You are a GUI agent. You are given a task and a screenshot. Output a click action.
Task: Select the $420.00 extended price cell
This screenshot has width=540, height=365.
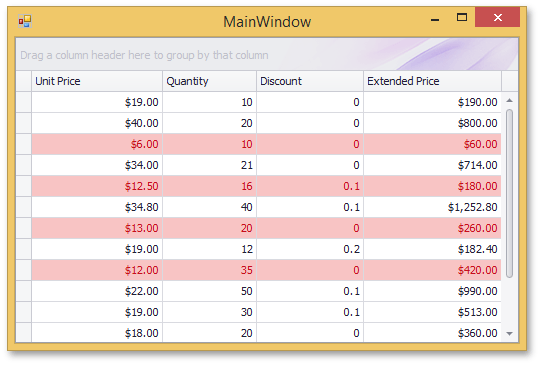(432, 270)
